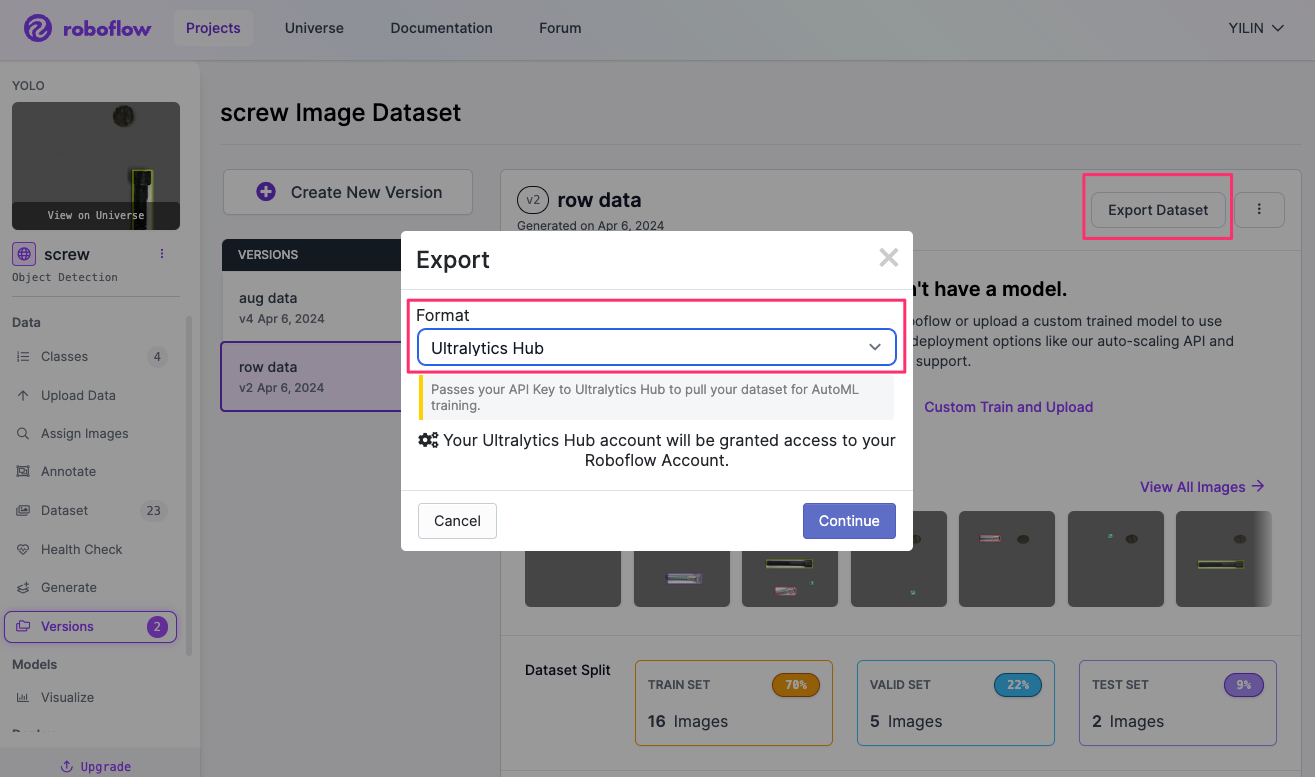Click the Visualize chart icon

tap(23, 698)
